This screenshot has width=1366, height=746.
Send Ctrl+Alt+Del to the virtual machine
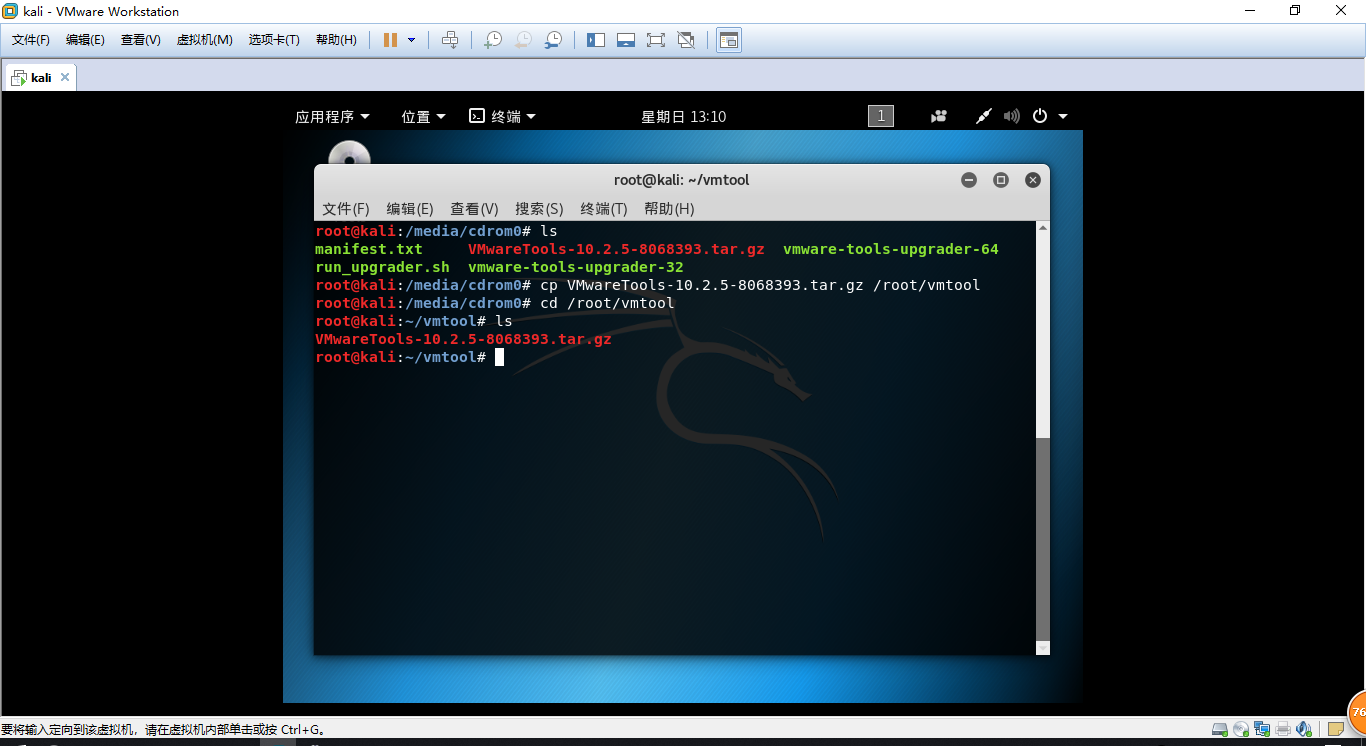point(450,40)
